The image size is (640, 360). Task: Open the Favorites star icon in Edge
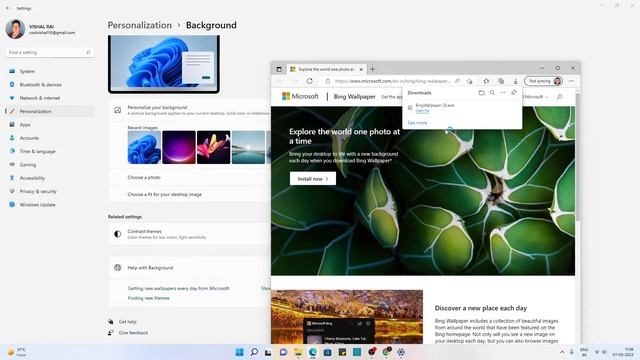click(x=486, y=81)
